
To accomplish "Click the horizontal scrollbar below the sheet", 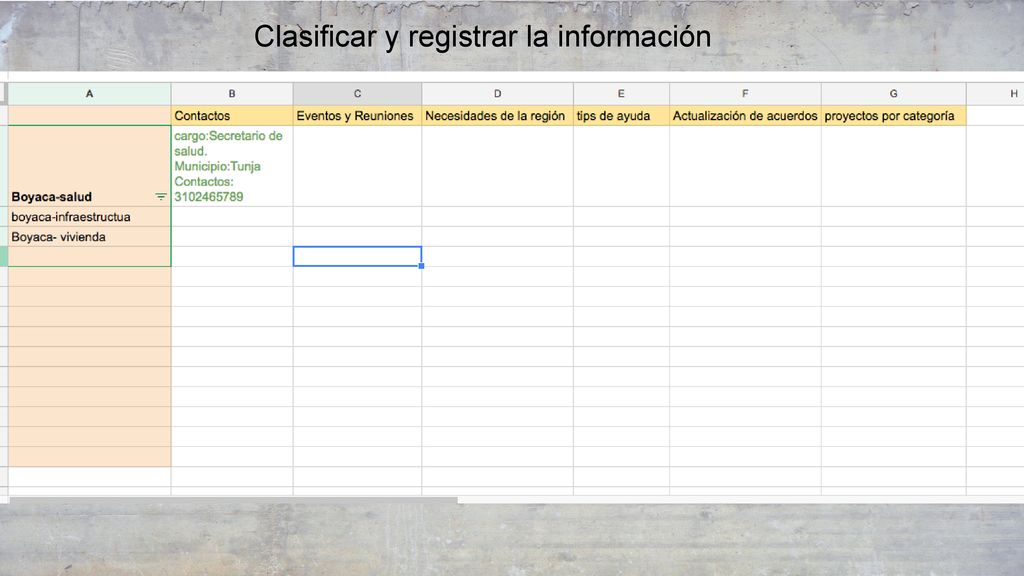I will 233,500.
